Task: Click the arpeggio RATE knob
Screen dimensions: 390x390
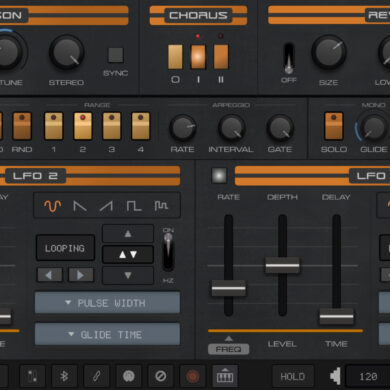Action: (183, 128)
